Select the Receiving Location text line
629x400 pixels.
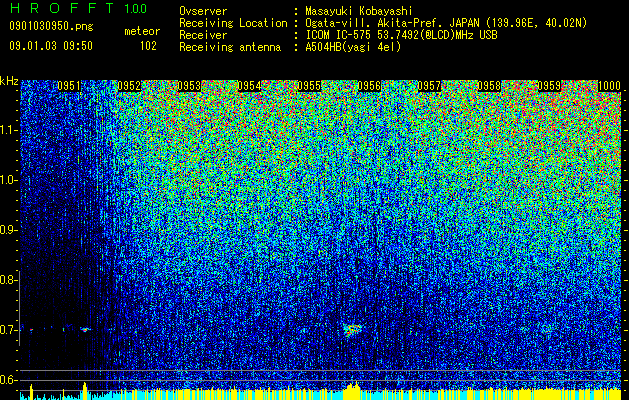(383, 23)
